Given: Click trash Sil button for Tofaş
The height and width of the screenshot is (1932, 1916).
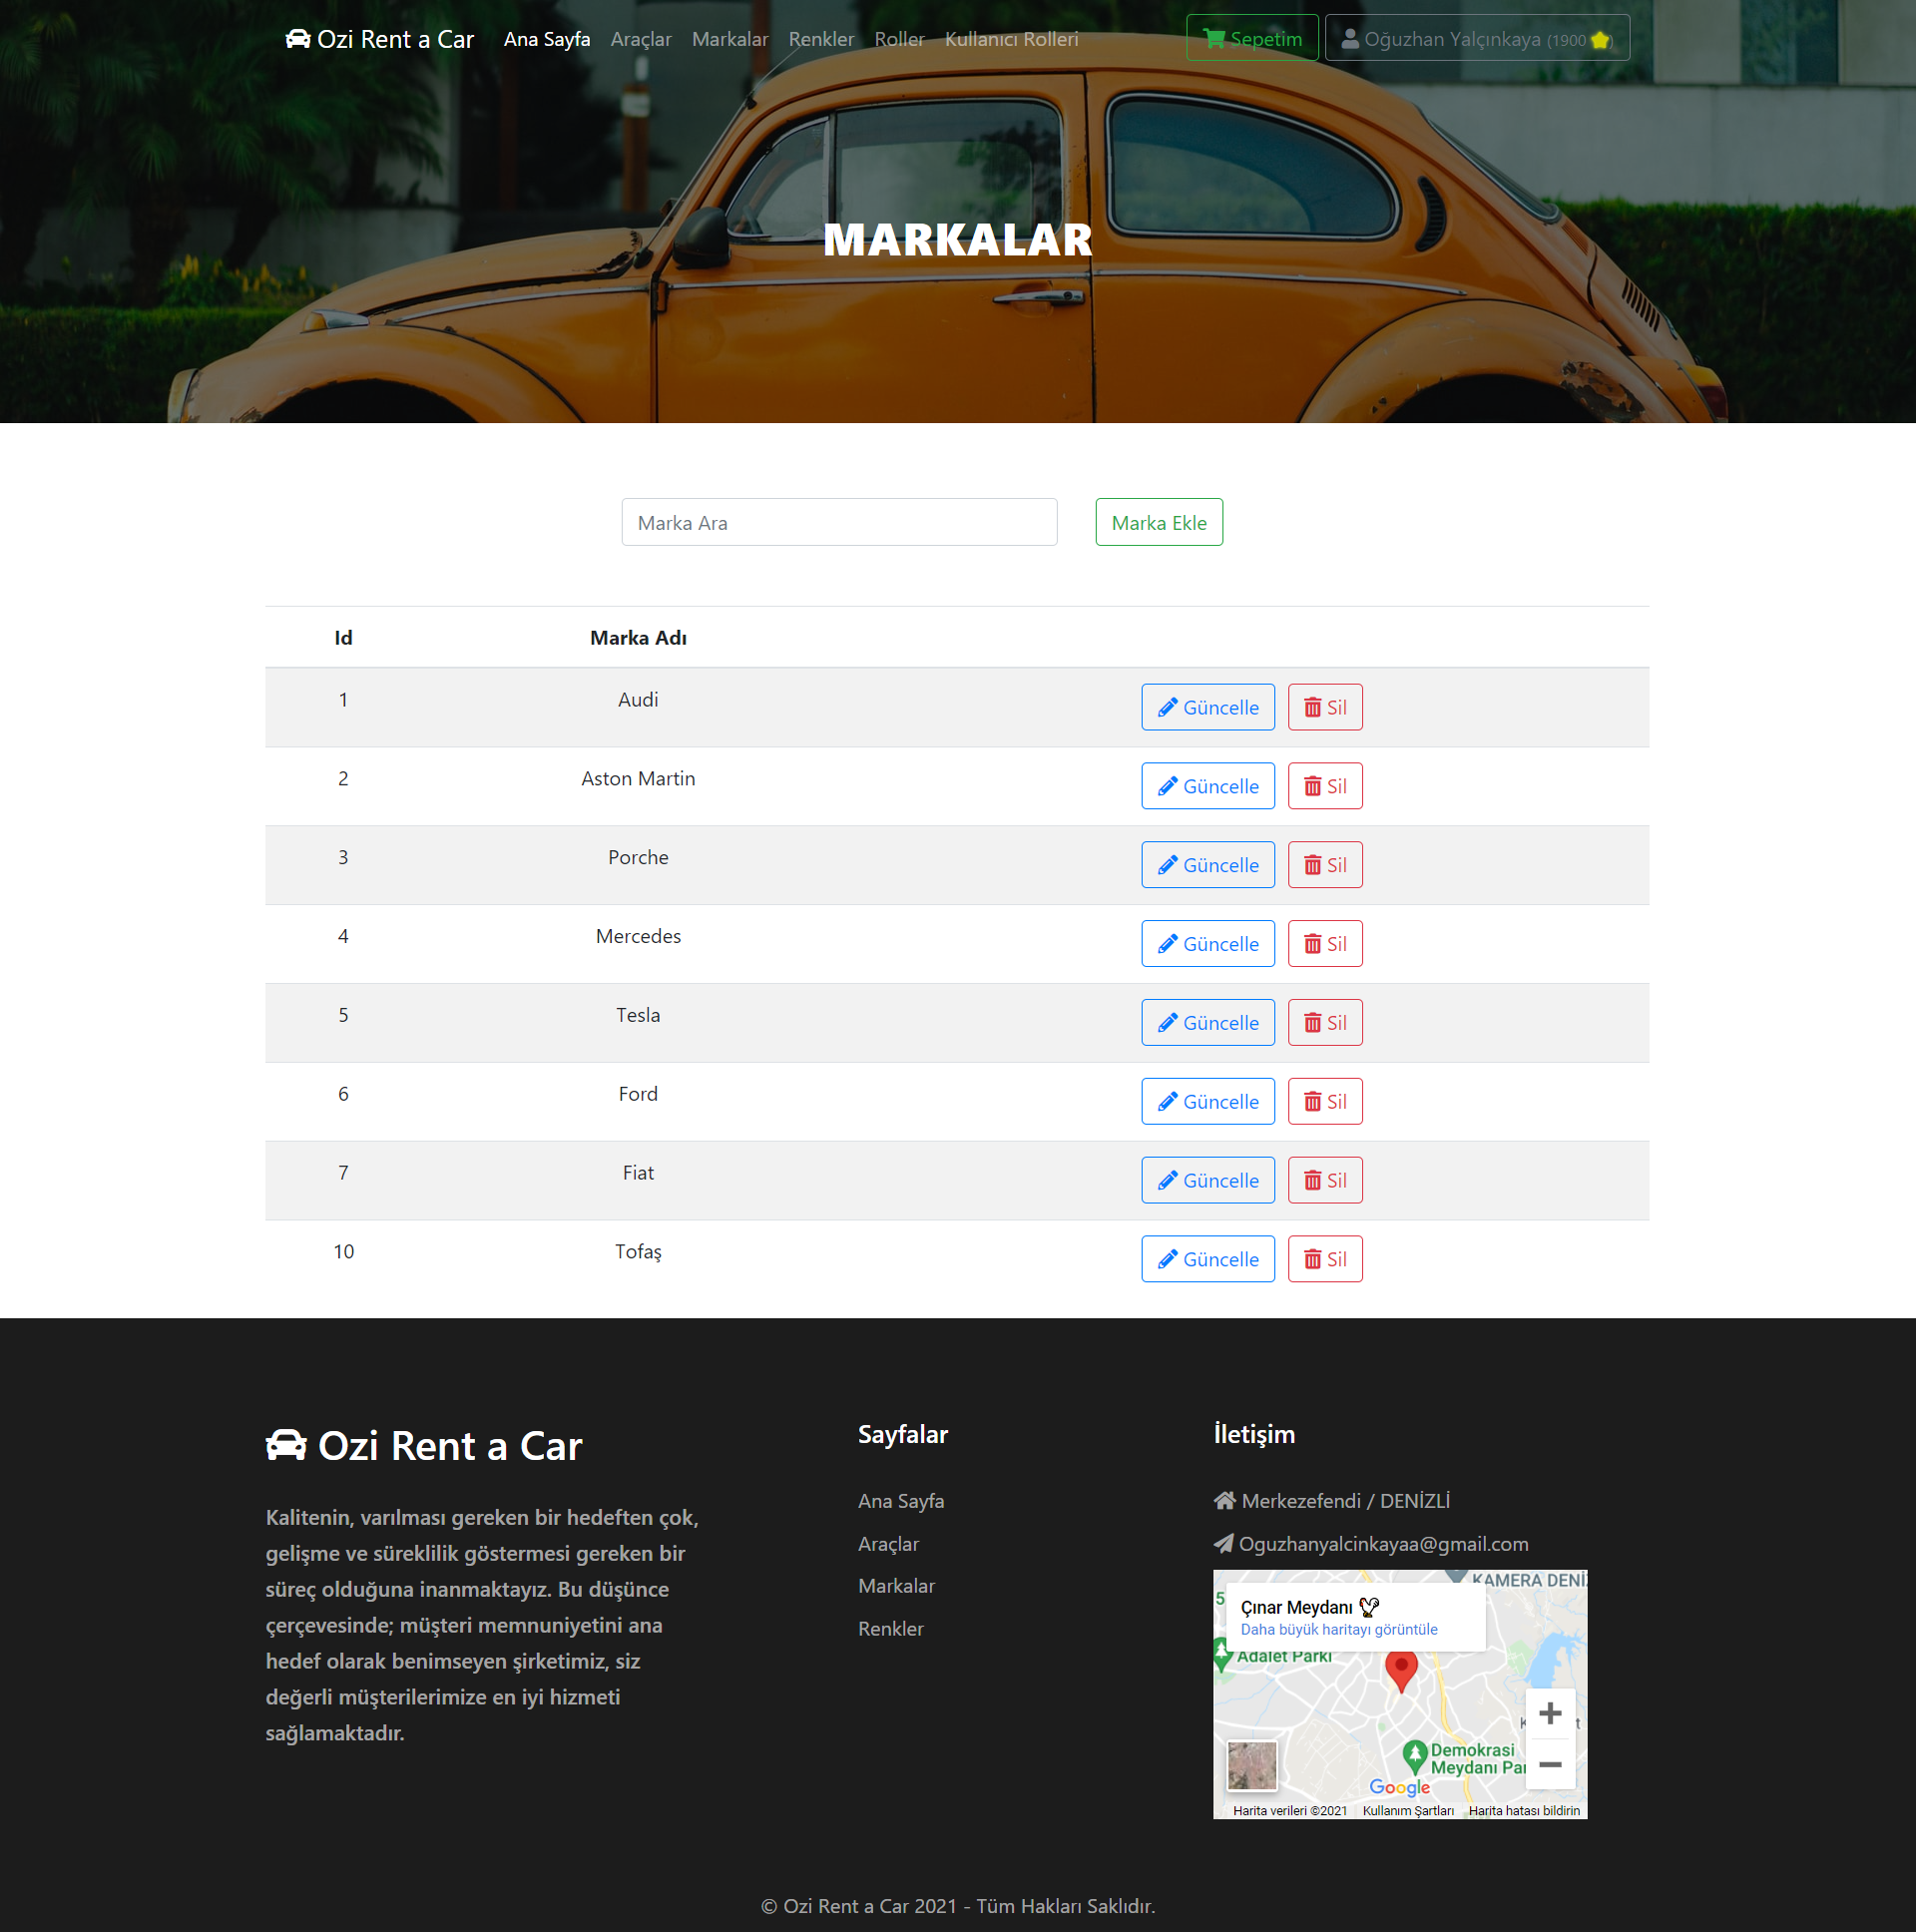Looking at the screenshot, I should pos(1324,1259).
